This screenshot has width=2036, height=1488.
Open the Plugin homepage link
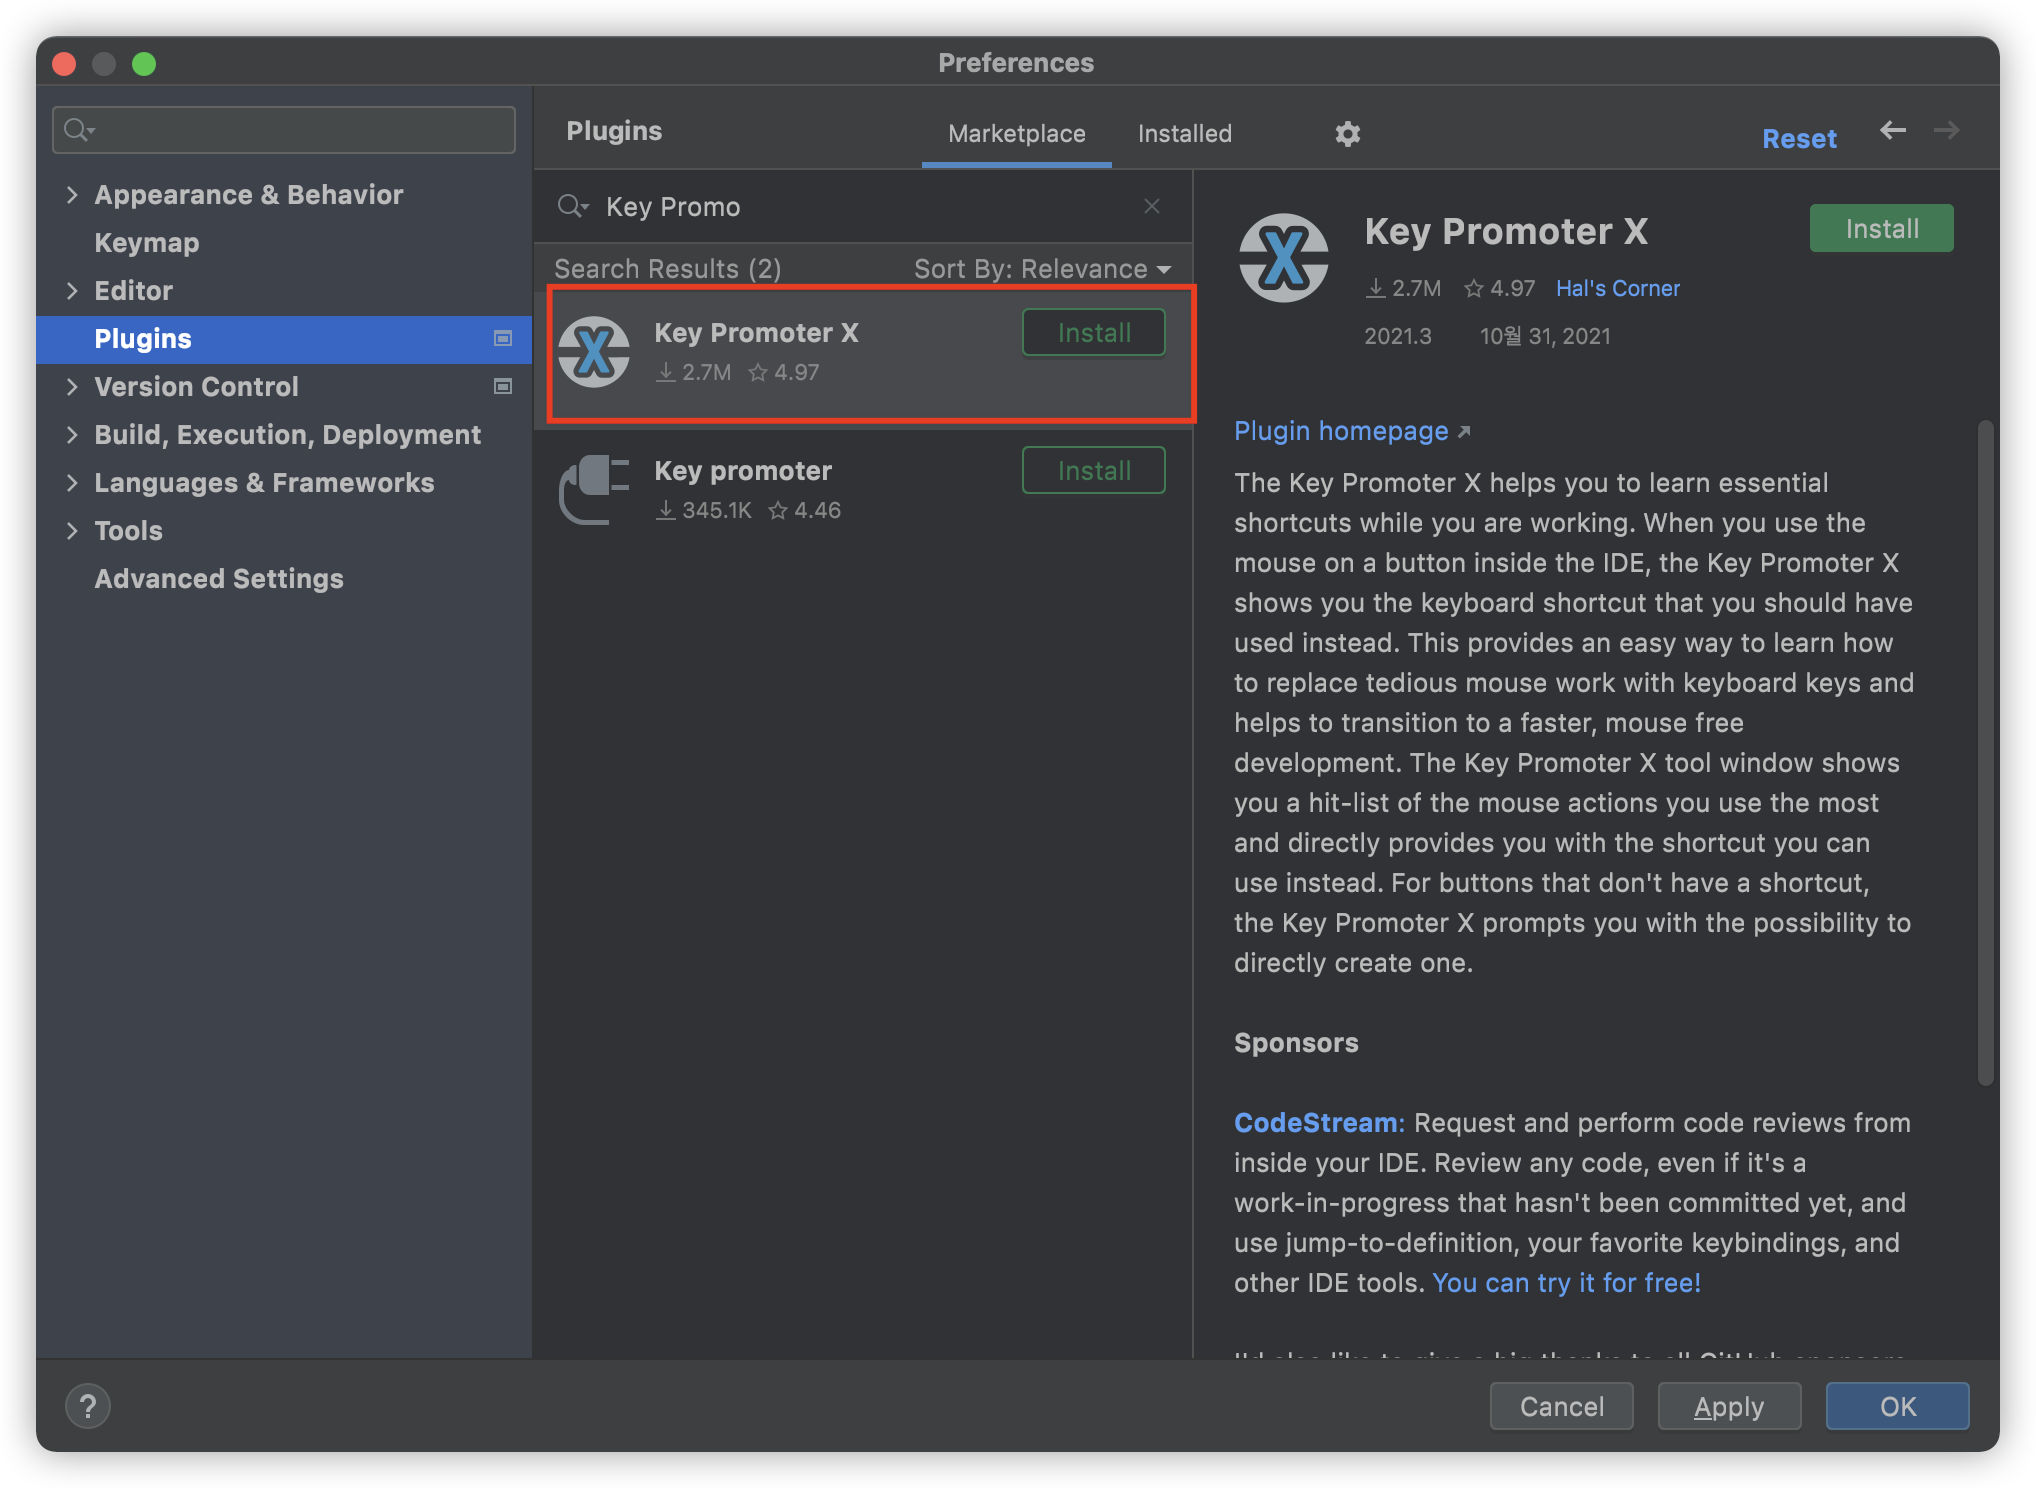click(1341, 431)
